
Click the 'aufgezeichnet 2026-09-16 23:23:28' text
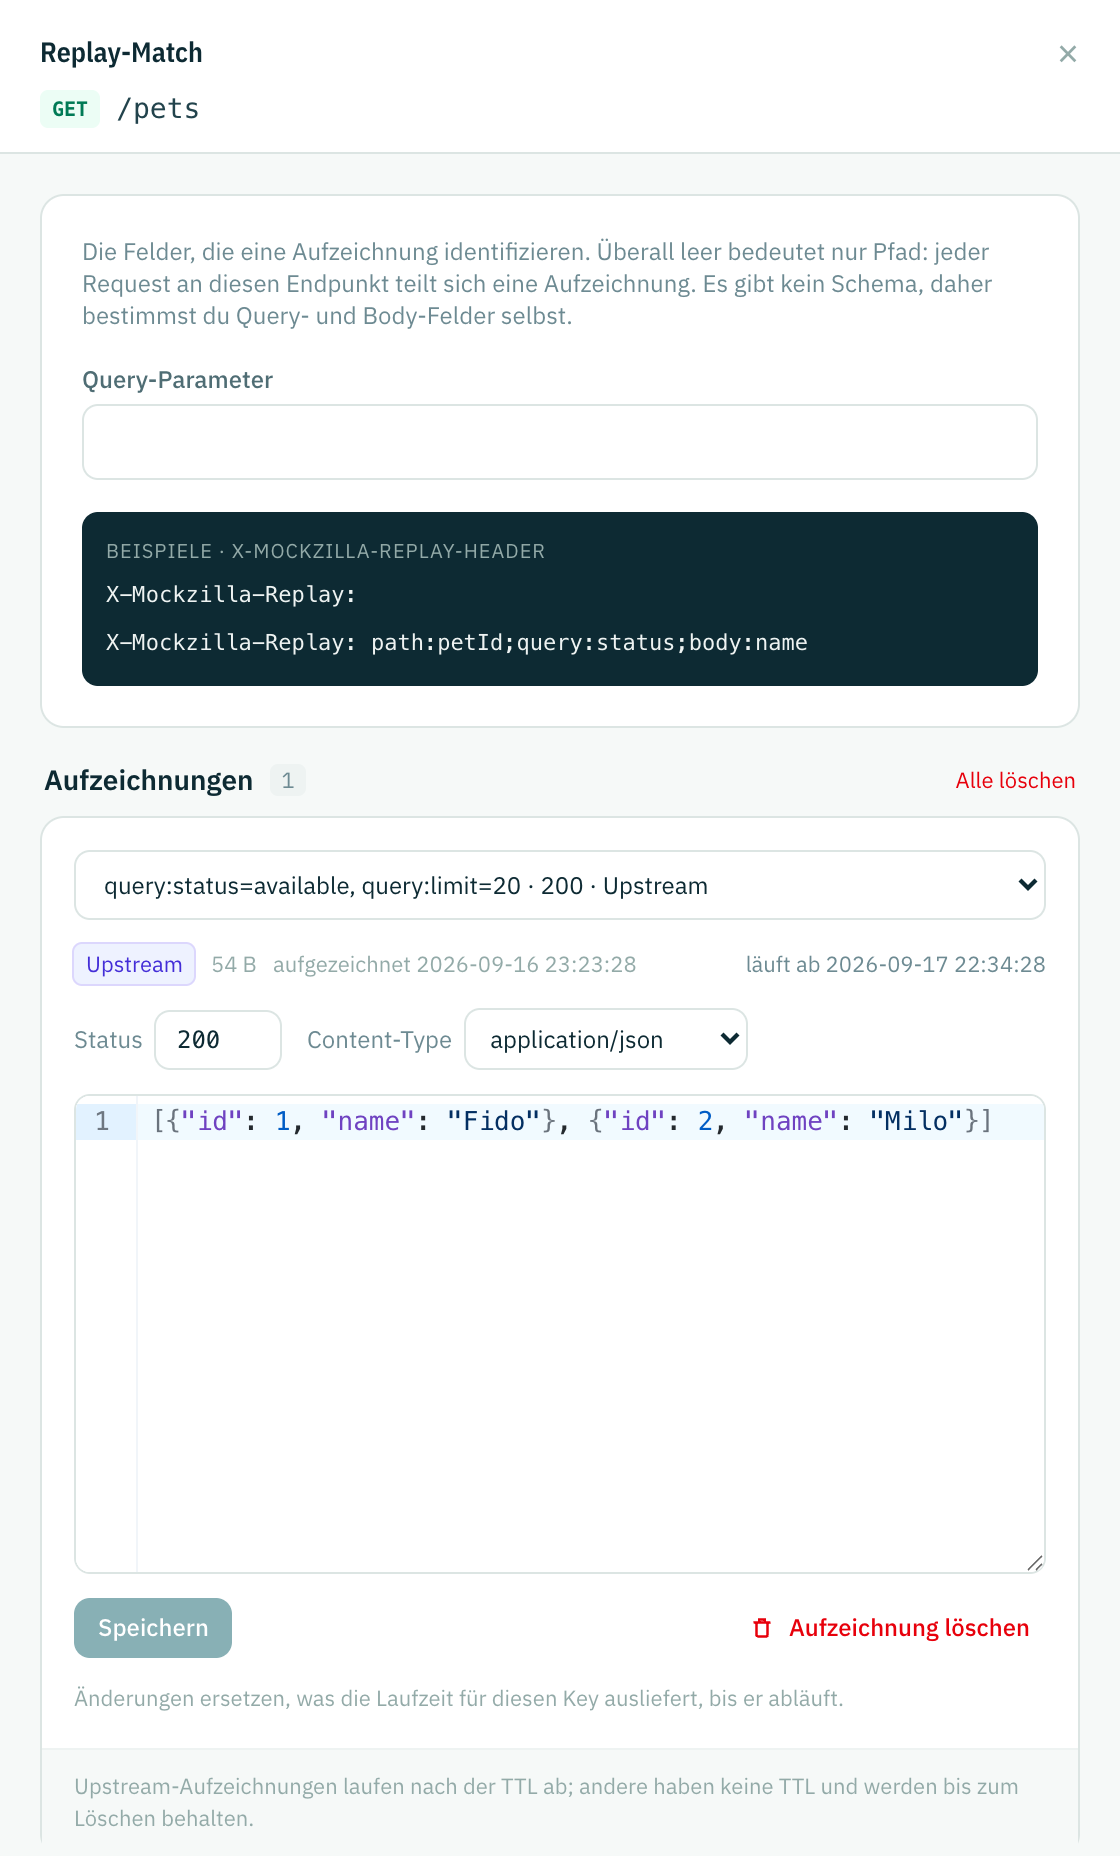pyautogui.click(x=455, y=964)
